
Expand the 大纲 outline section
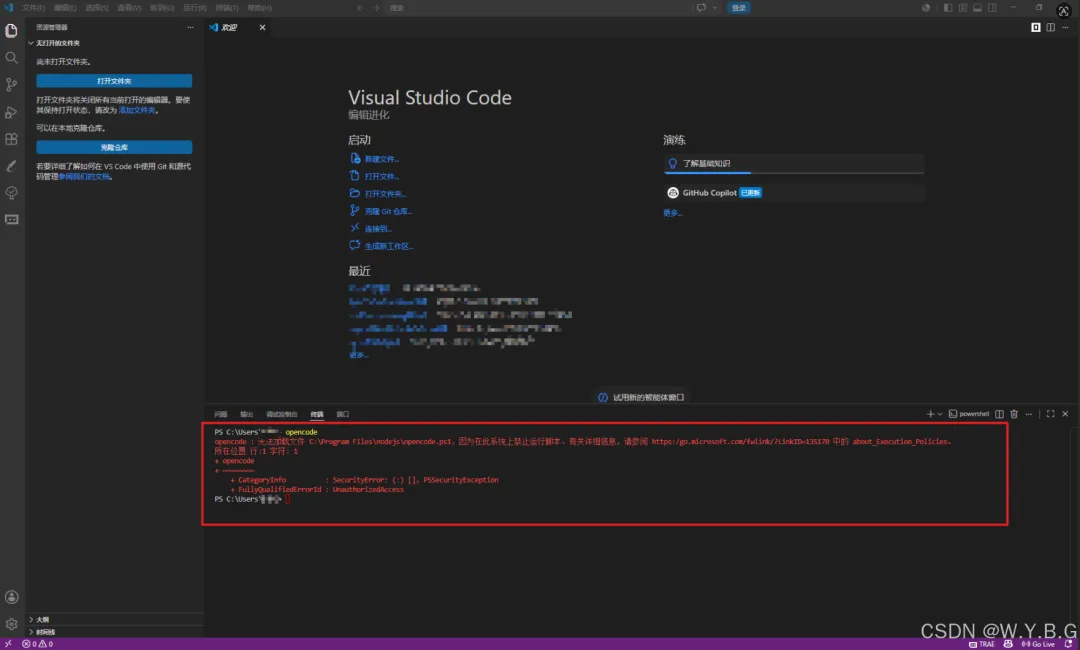(114, 619)
